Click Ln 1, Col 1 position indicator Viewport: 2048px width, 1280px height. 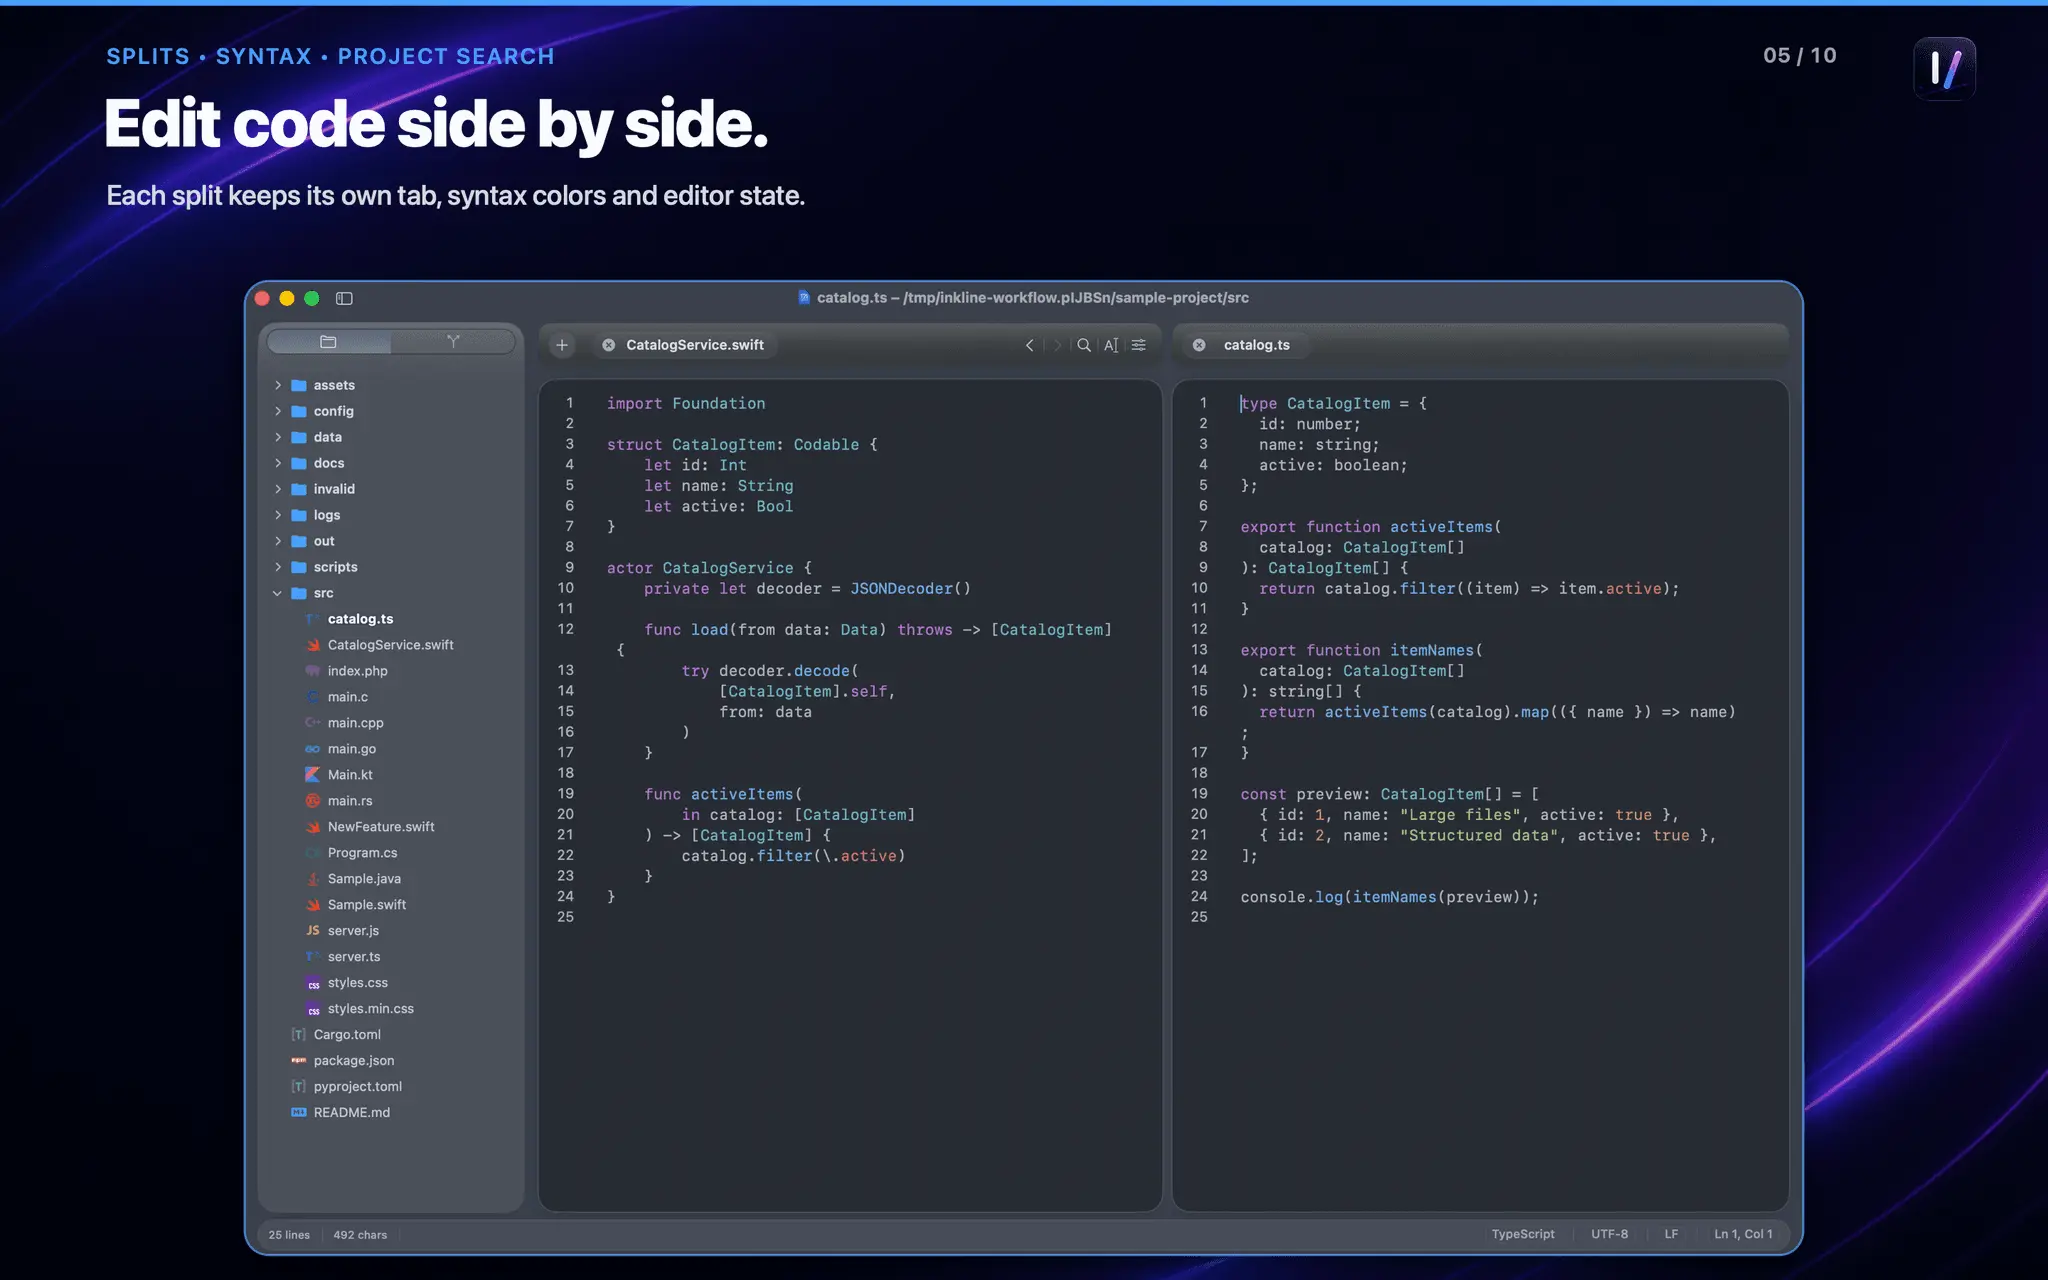pyautogui.click(x=1743, y=1234)
